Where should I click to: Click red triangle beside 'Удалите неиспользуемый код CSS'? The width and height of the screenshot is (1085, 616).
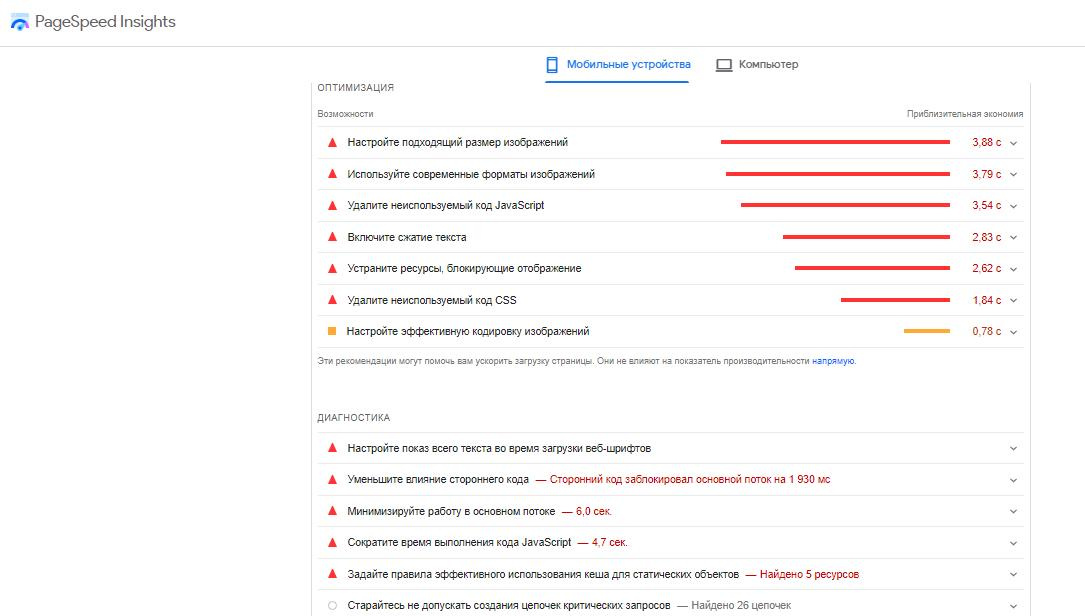(x=332, y=300)
